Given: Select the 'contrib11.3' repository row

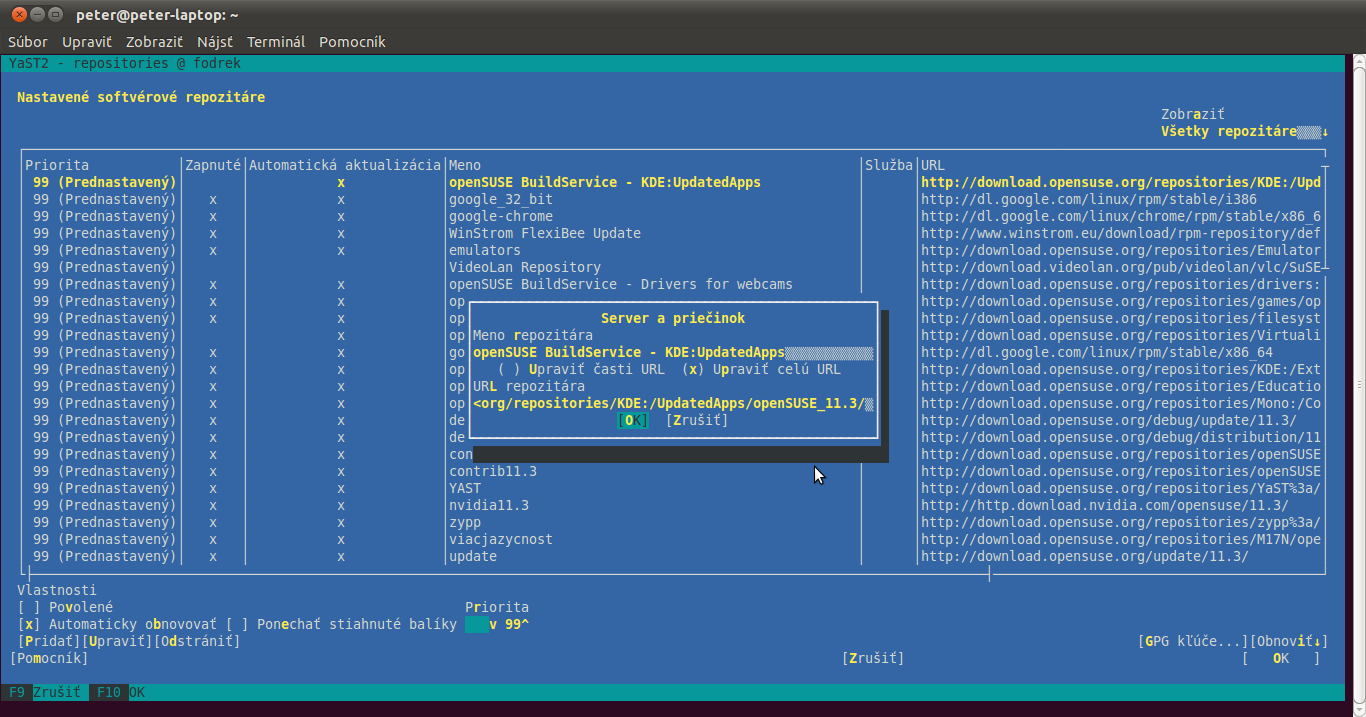Looking at the screenshot, I should 673,472.
